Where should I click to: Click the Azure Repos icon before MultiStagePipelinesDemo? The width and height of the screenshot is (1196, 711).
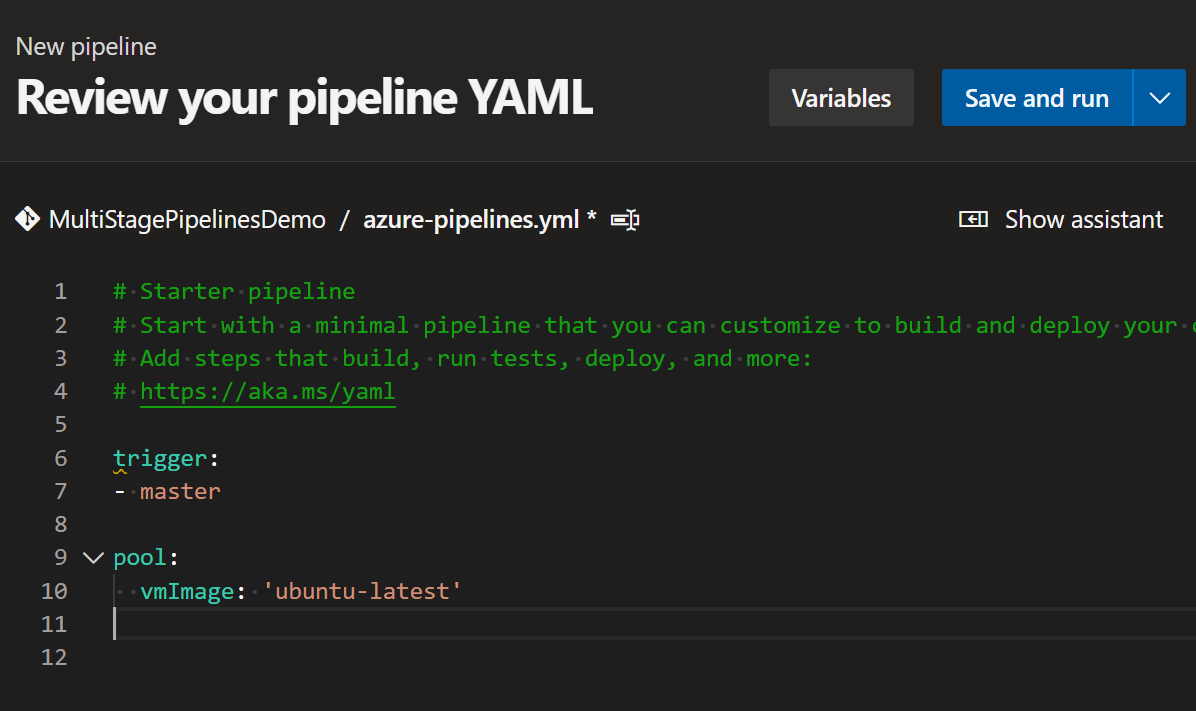[x=28, y=219]
